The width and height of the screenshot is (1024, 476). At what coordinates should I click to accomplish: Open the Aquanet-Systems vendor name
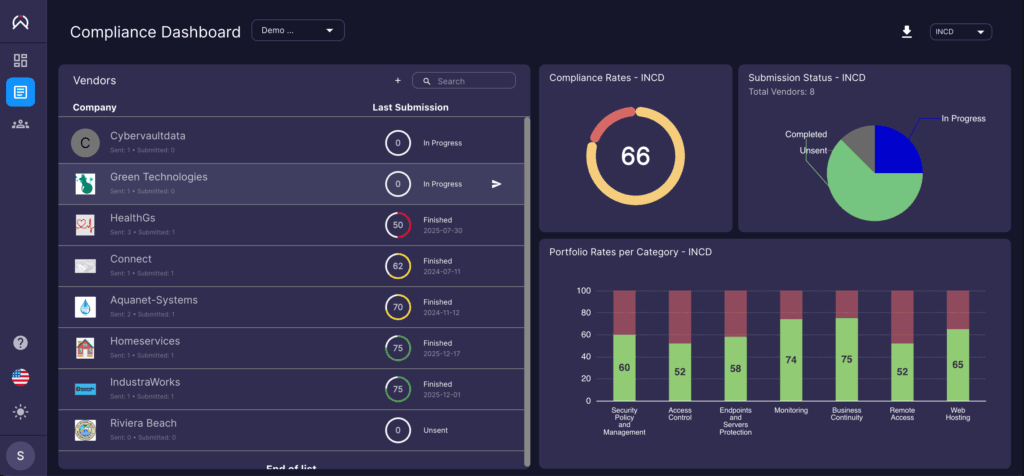click(153, 300)
